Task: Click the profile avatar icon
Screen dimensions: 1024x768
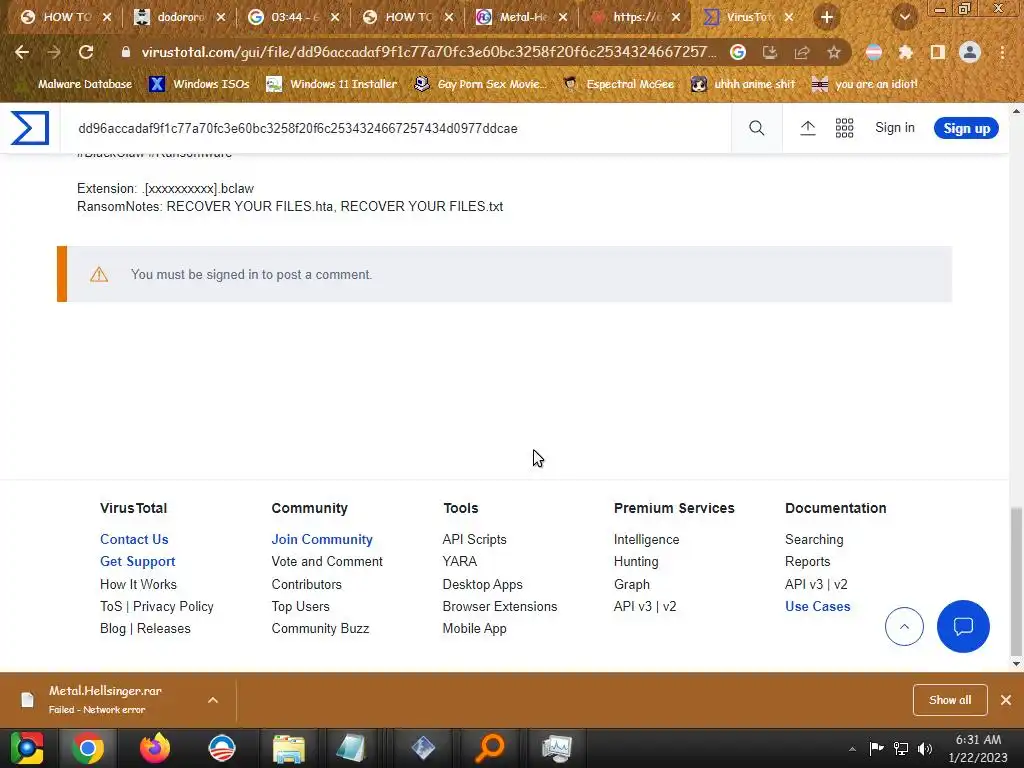Action: (x=970, y=52)
